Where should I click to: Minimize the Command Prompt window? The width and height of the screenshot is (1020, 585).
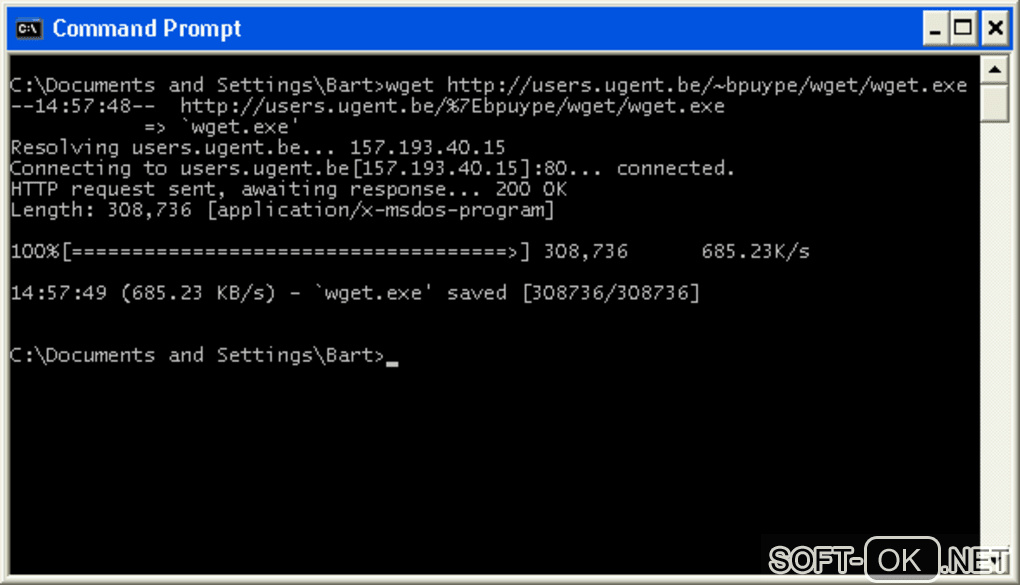point(935,29)
